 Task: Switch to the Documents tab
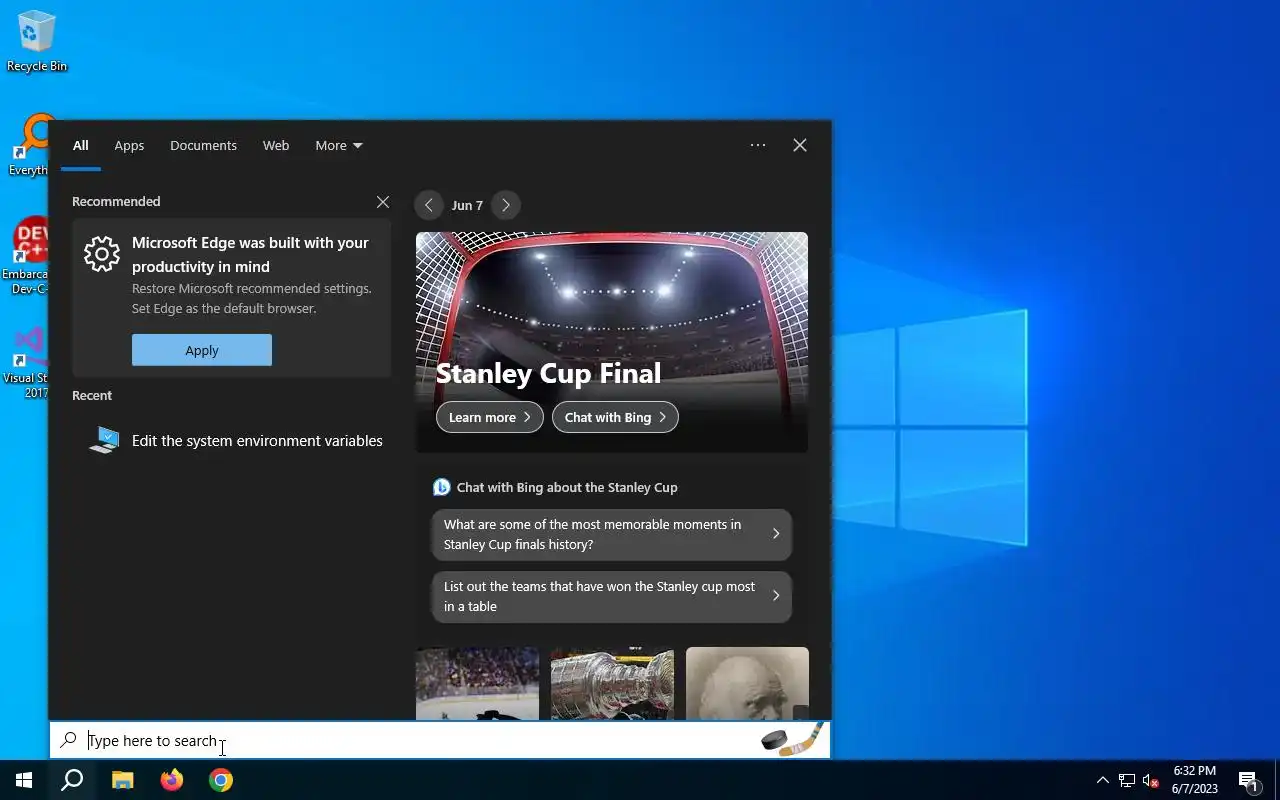[x=203, y=145]
